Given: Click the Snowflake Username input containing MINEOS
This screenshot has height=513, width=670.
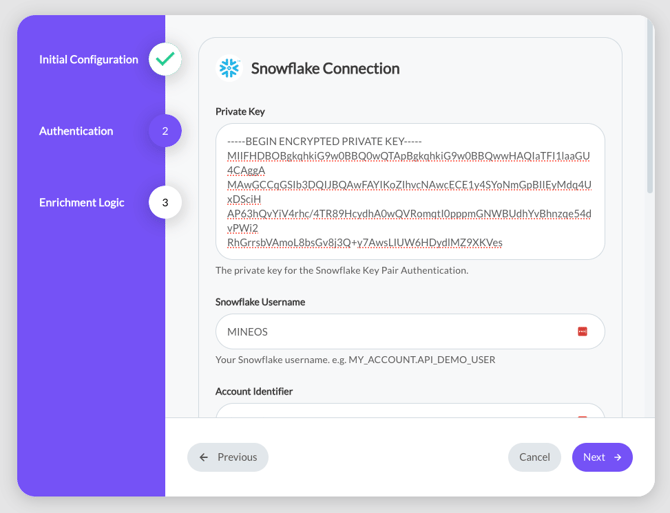Looking at the screenshot, I should tap(395, 332).
